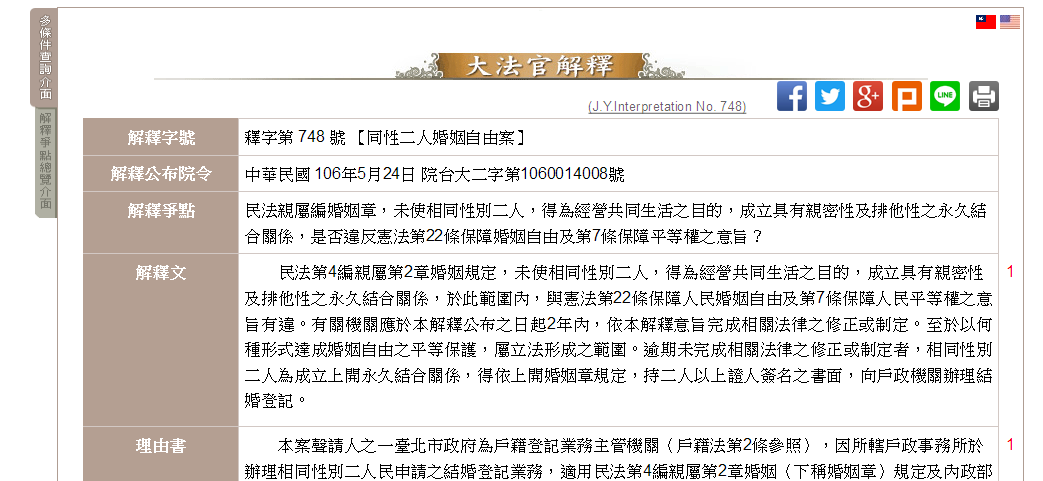Switch the site to Chinese via Taiwan flag

click(986, 22)
